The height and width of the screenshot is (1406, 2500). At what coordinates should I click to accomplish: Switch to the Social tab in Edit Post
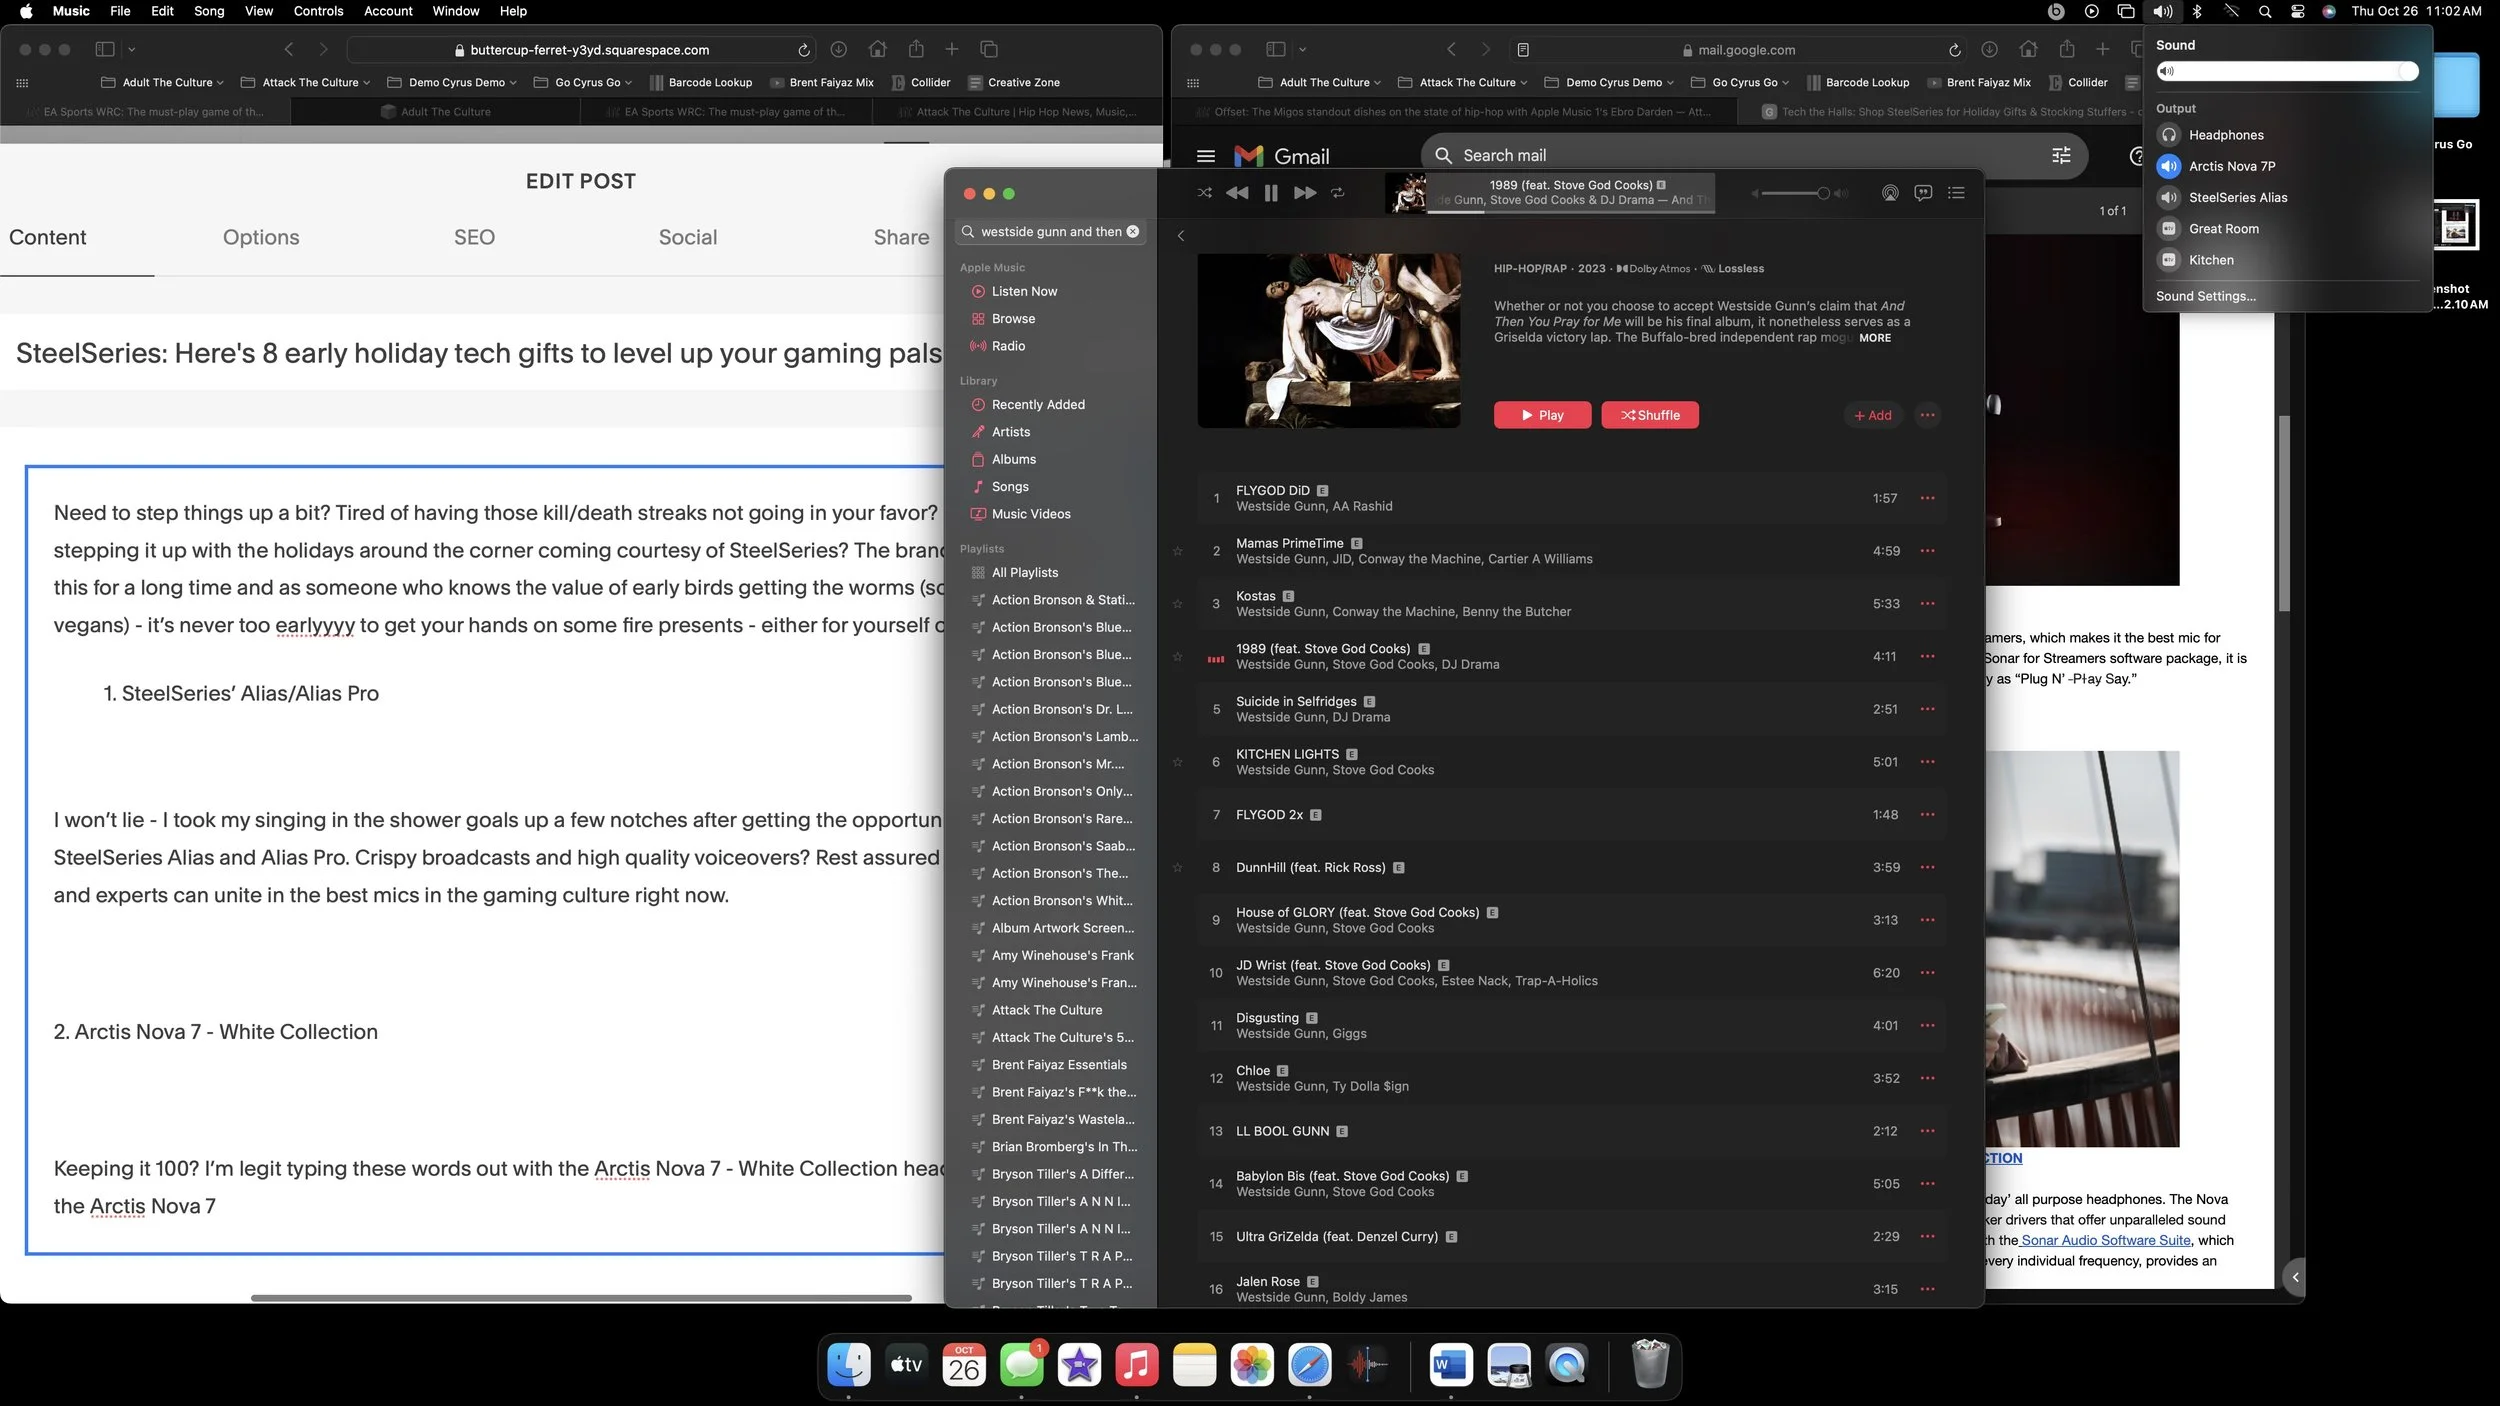click(688, 238)
